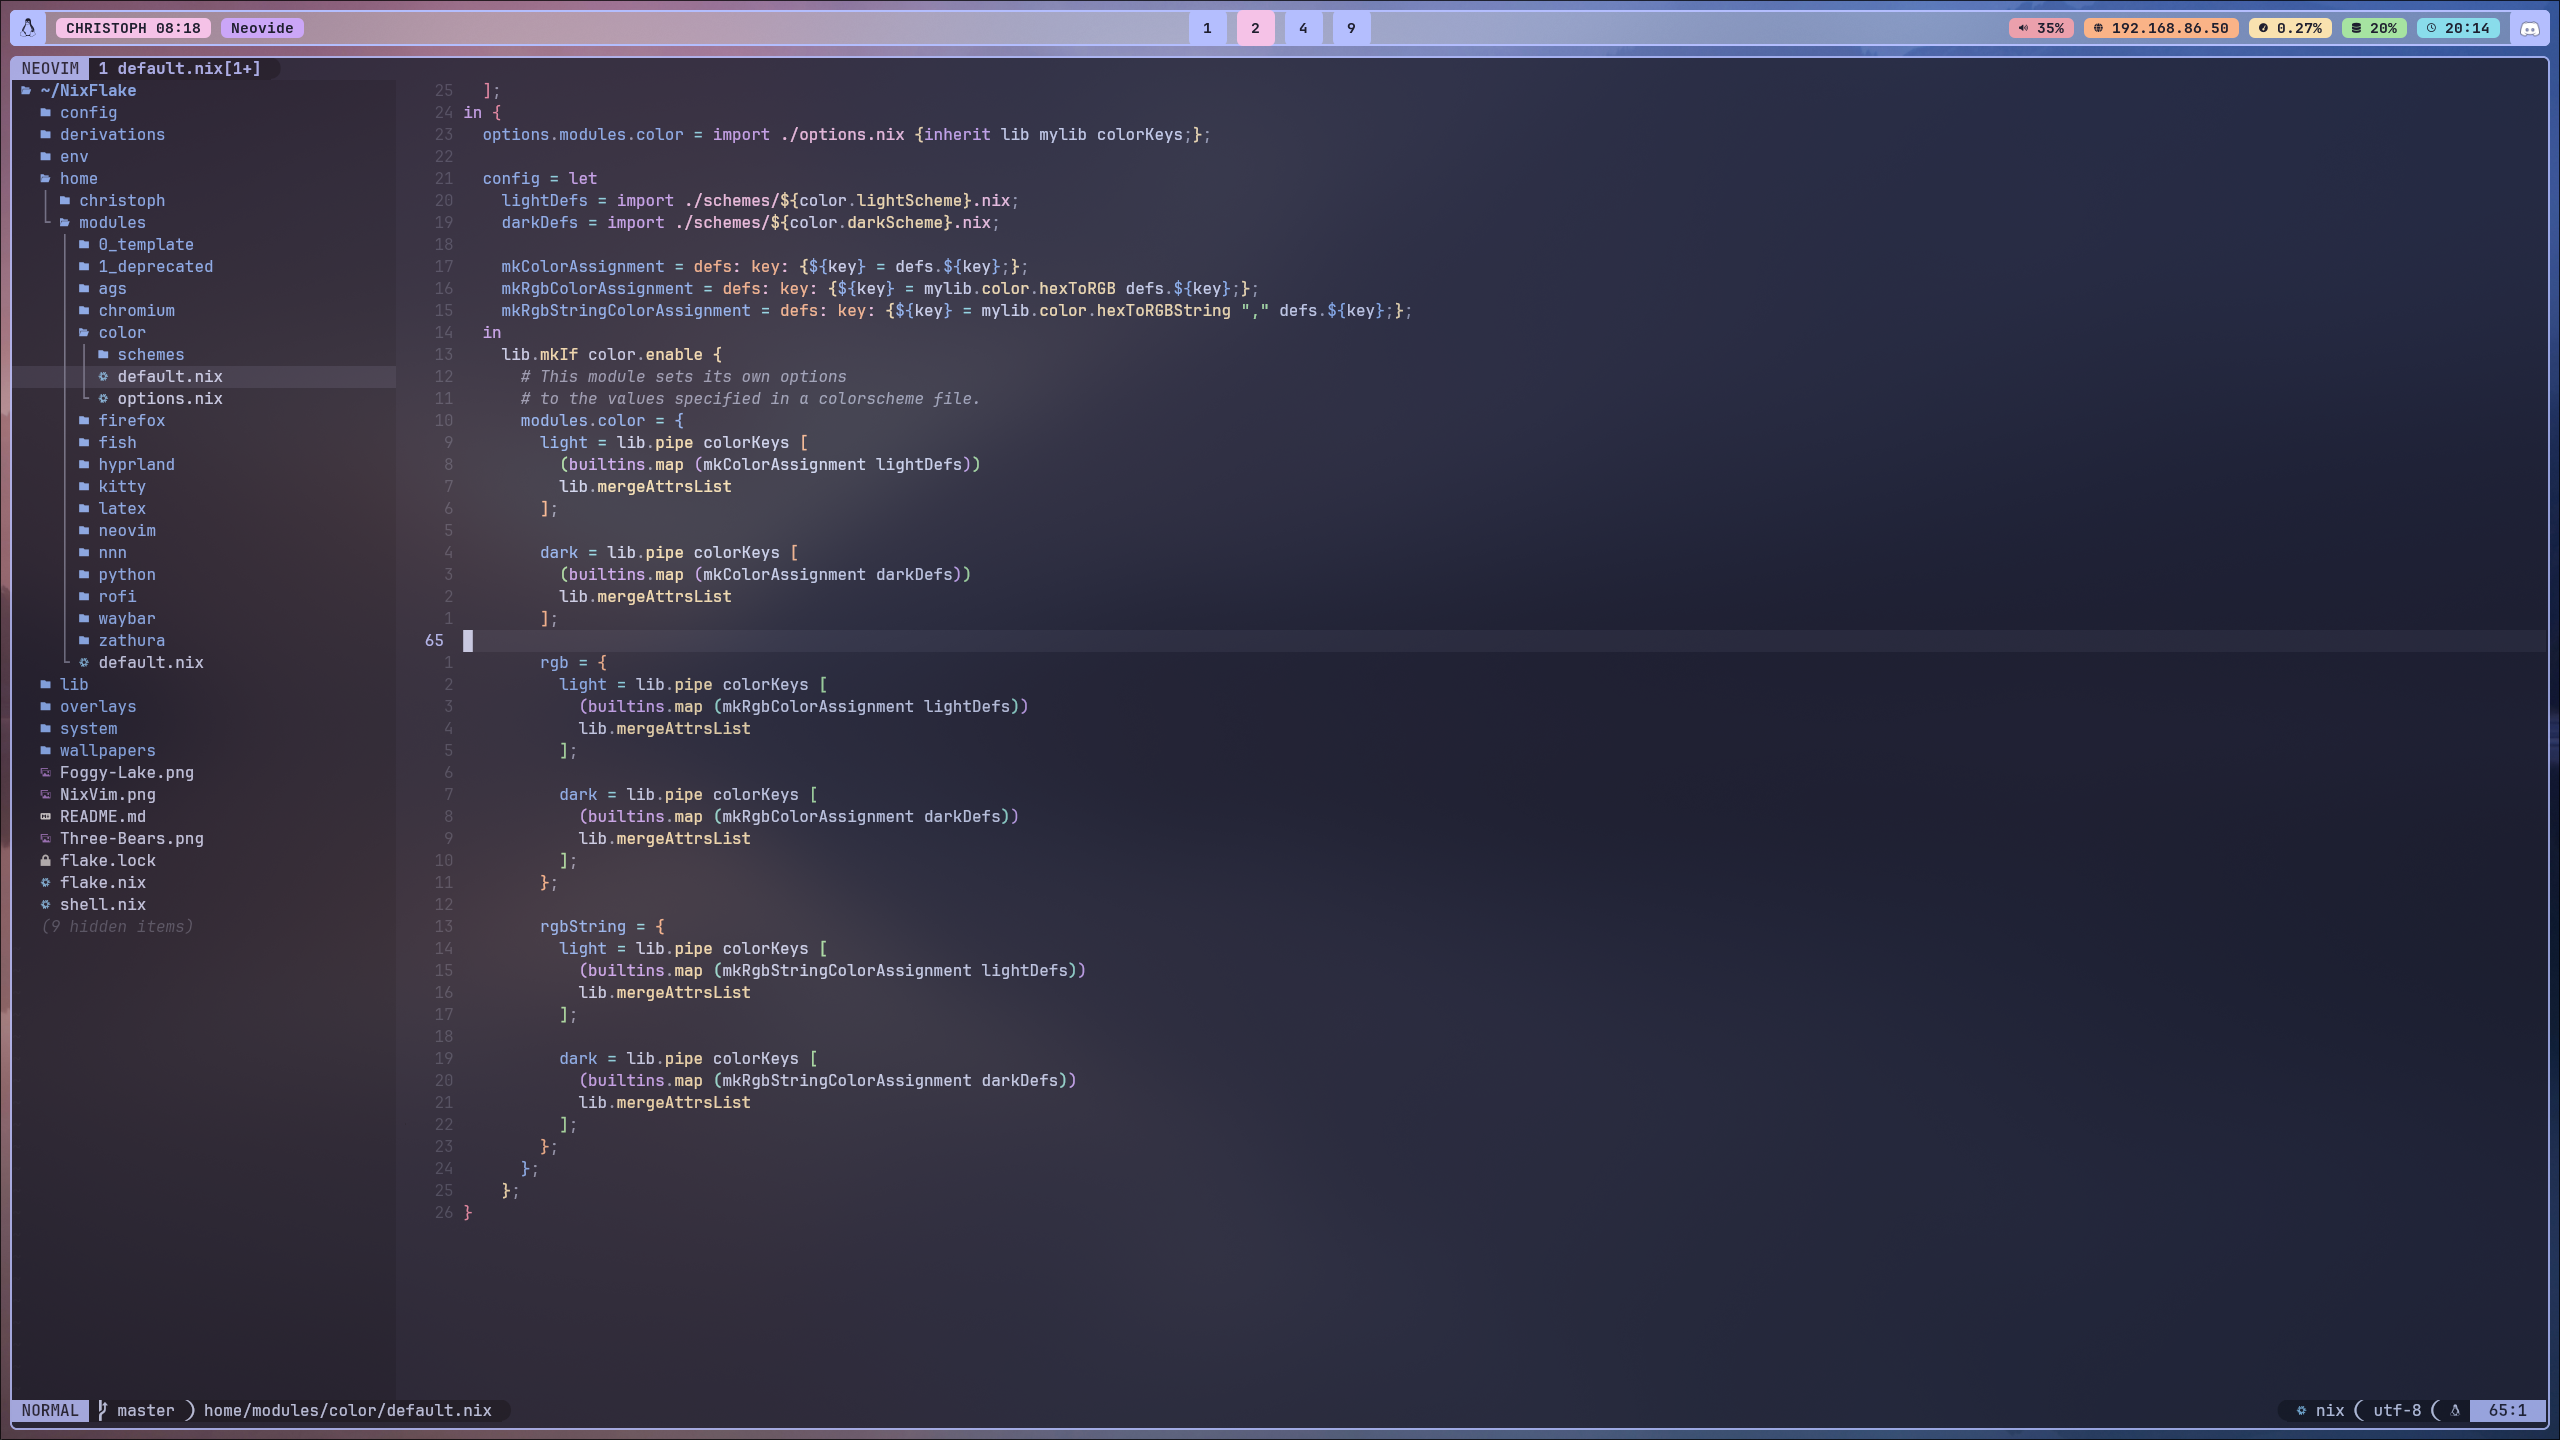Select the default.nix[1+] buffer tab
The image size is (2560, 1440).
[x=180, y=68]
